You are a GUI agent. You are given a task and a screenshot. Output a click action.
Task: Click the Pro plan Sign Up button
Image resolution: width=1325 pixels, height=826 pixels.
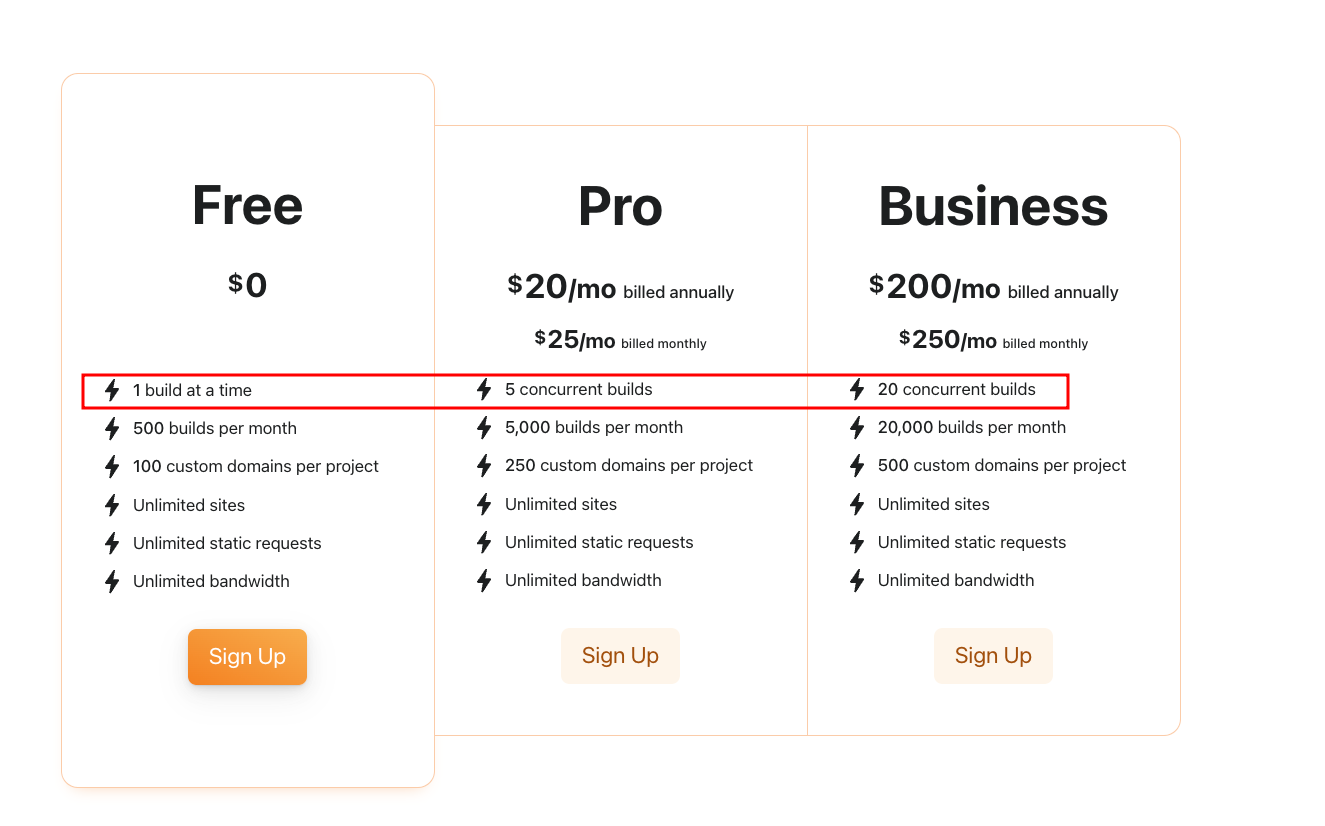pyautogui.click(x=620, y=656)
